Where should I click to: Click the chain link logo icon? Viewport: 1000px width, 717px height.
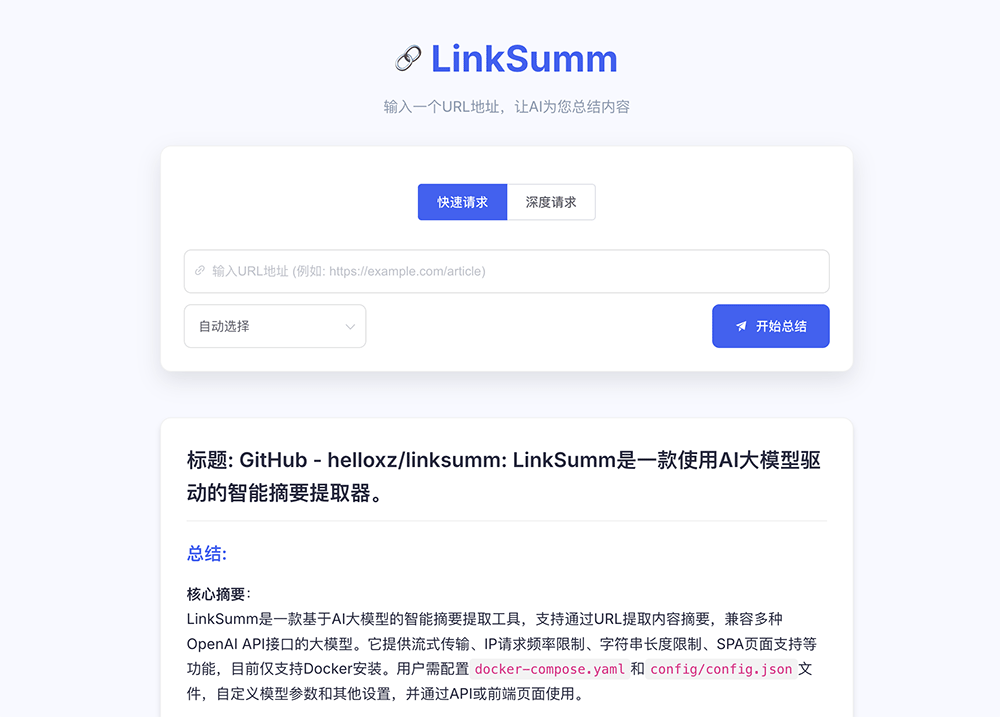click(408, 59)
